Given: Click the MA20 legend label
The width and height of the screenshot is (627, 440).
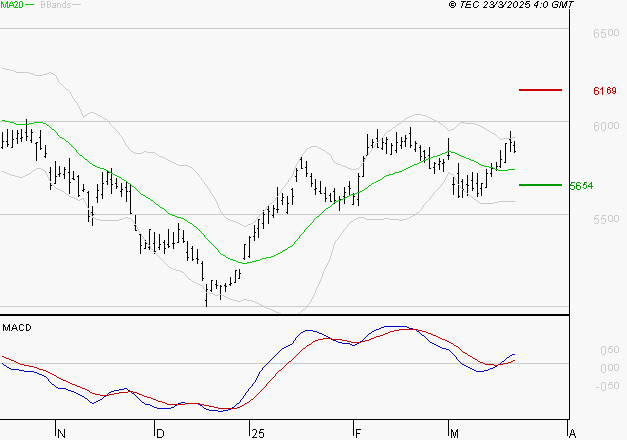Looking at the screenshot, I should pos(12,4).
